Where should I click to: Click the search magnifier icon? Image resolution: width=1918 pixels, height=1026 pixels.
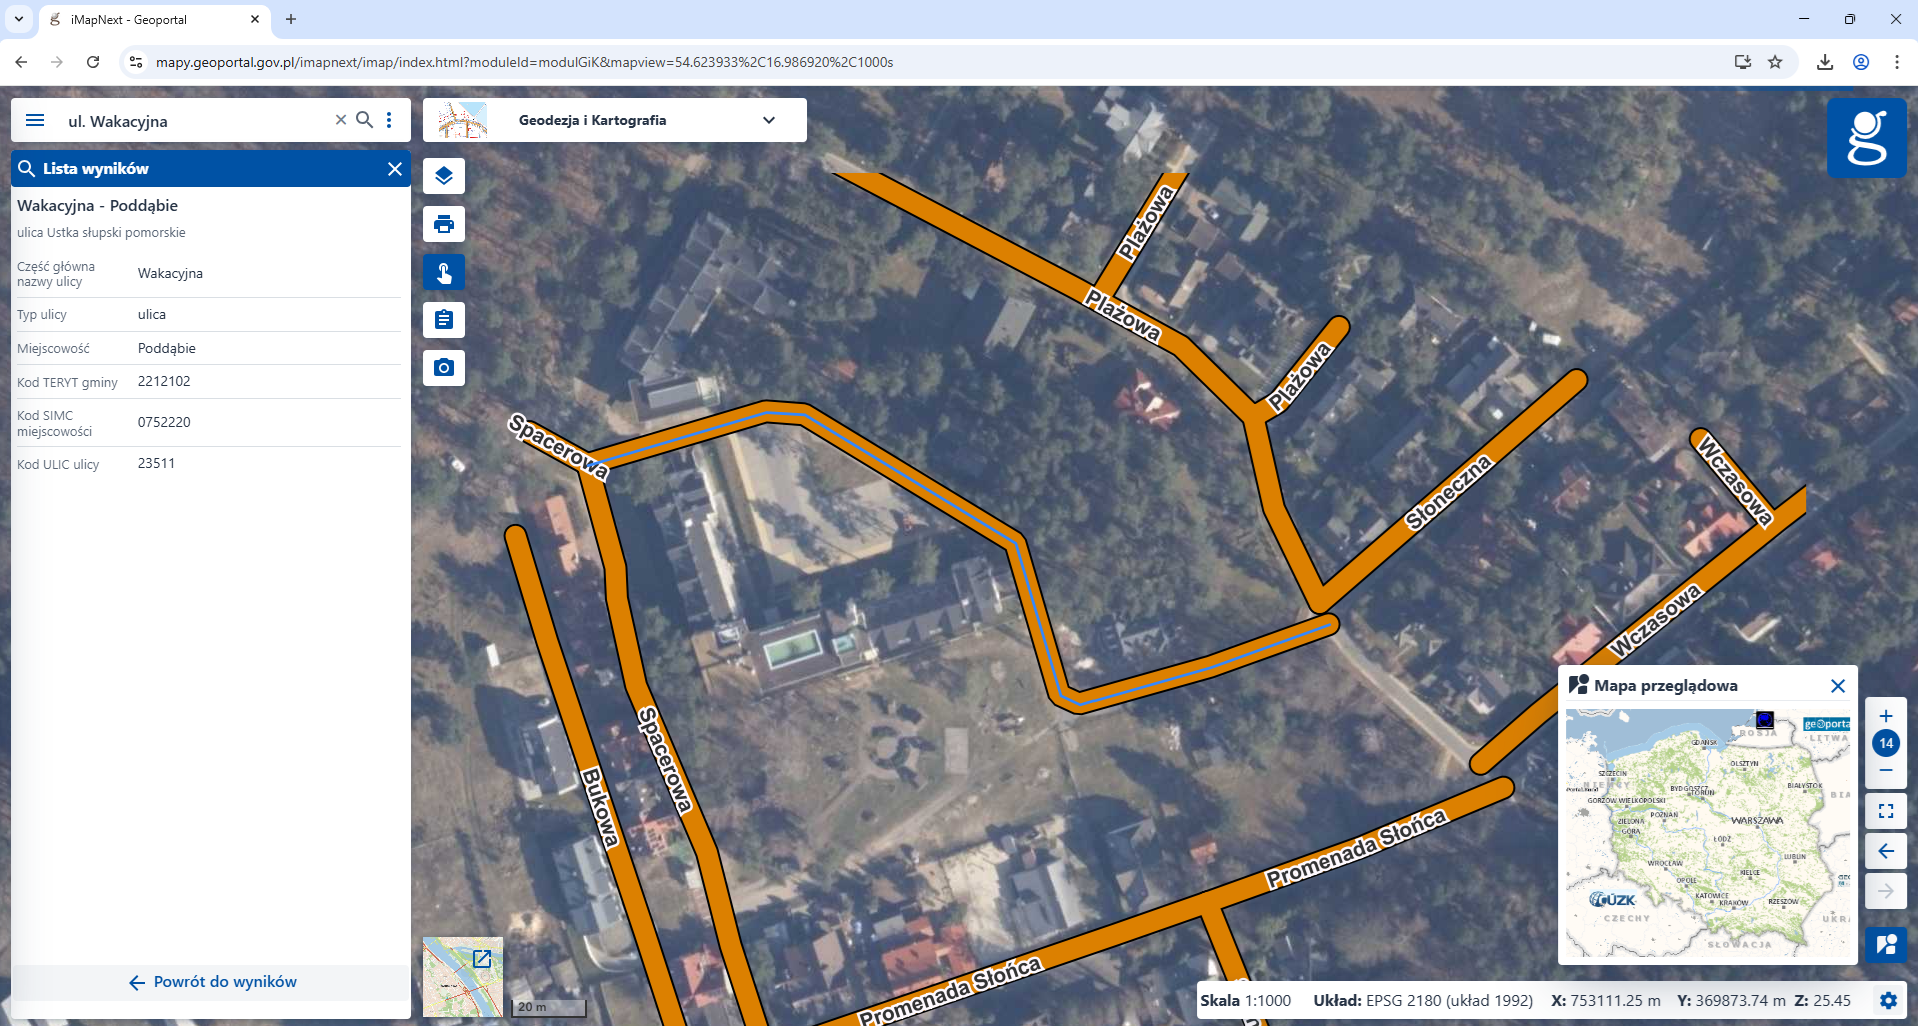(x=365, y=120)
